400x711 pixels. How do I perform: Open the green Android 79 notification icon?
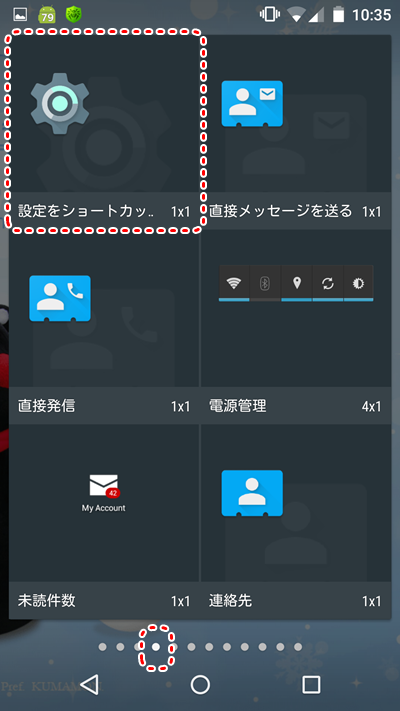tap(47, 15)
